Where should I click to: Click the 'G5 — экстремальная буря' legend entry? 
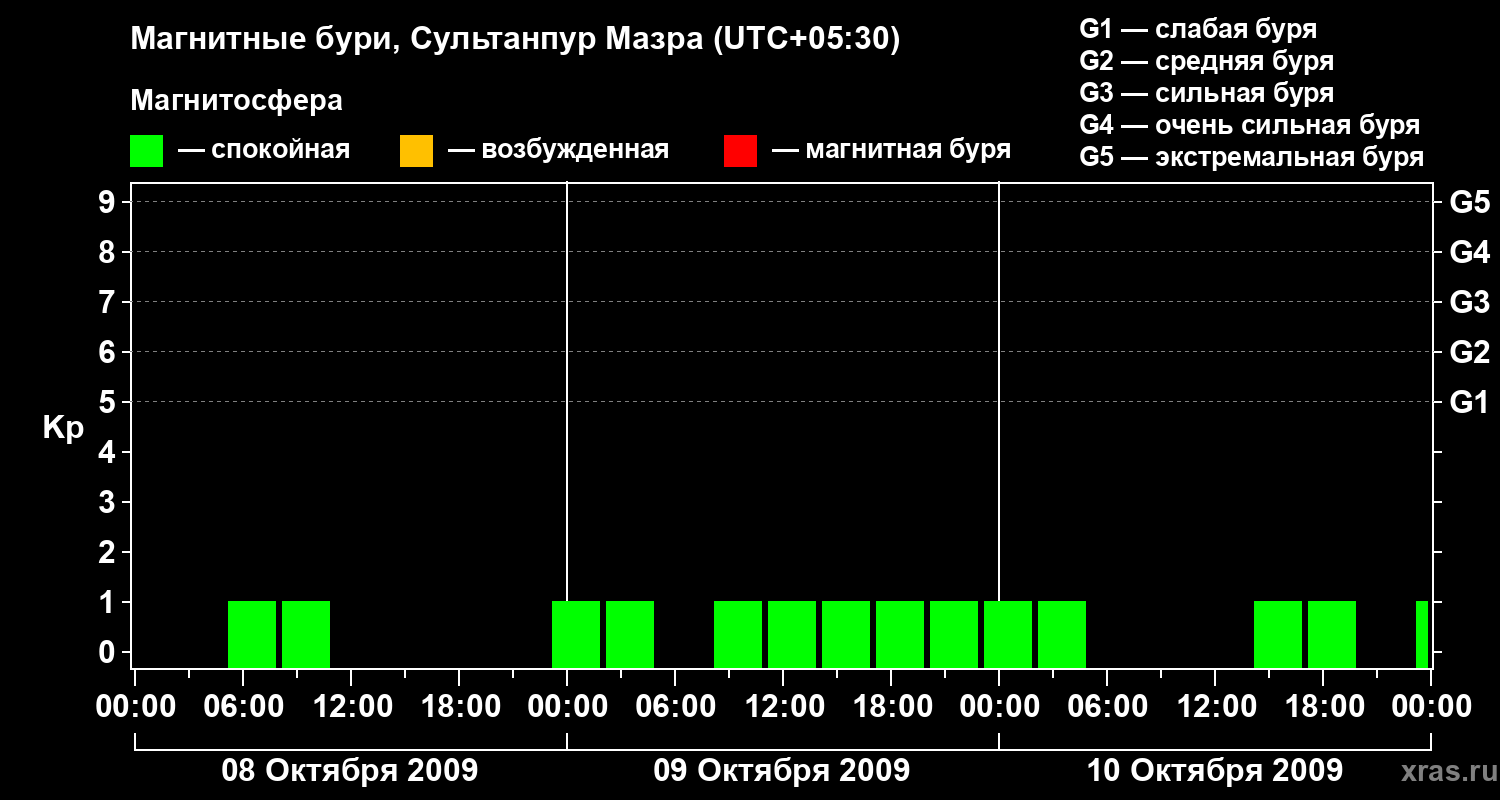(1251, 157)
